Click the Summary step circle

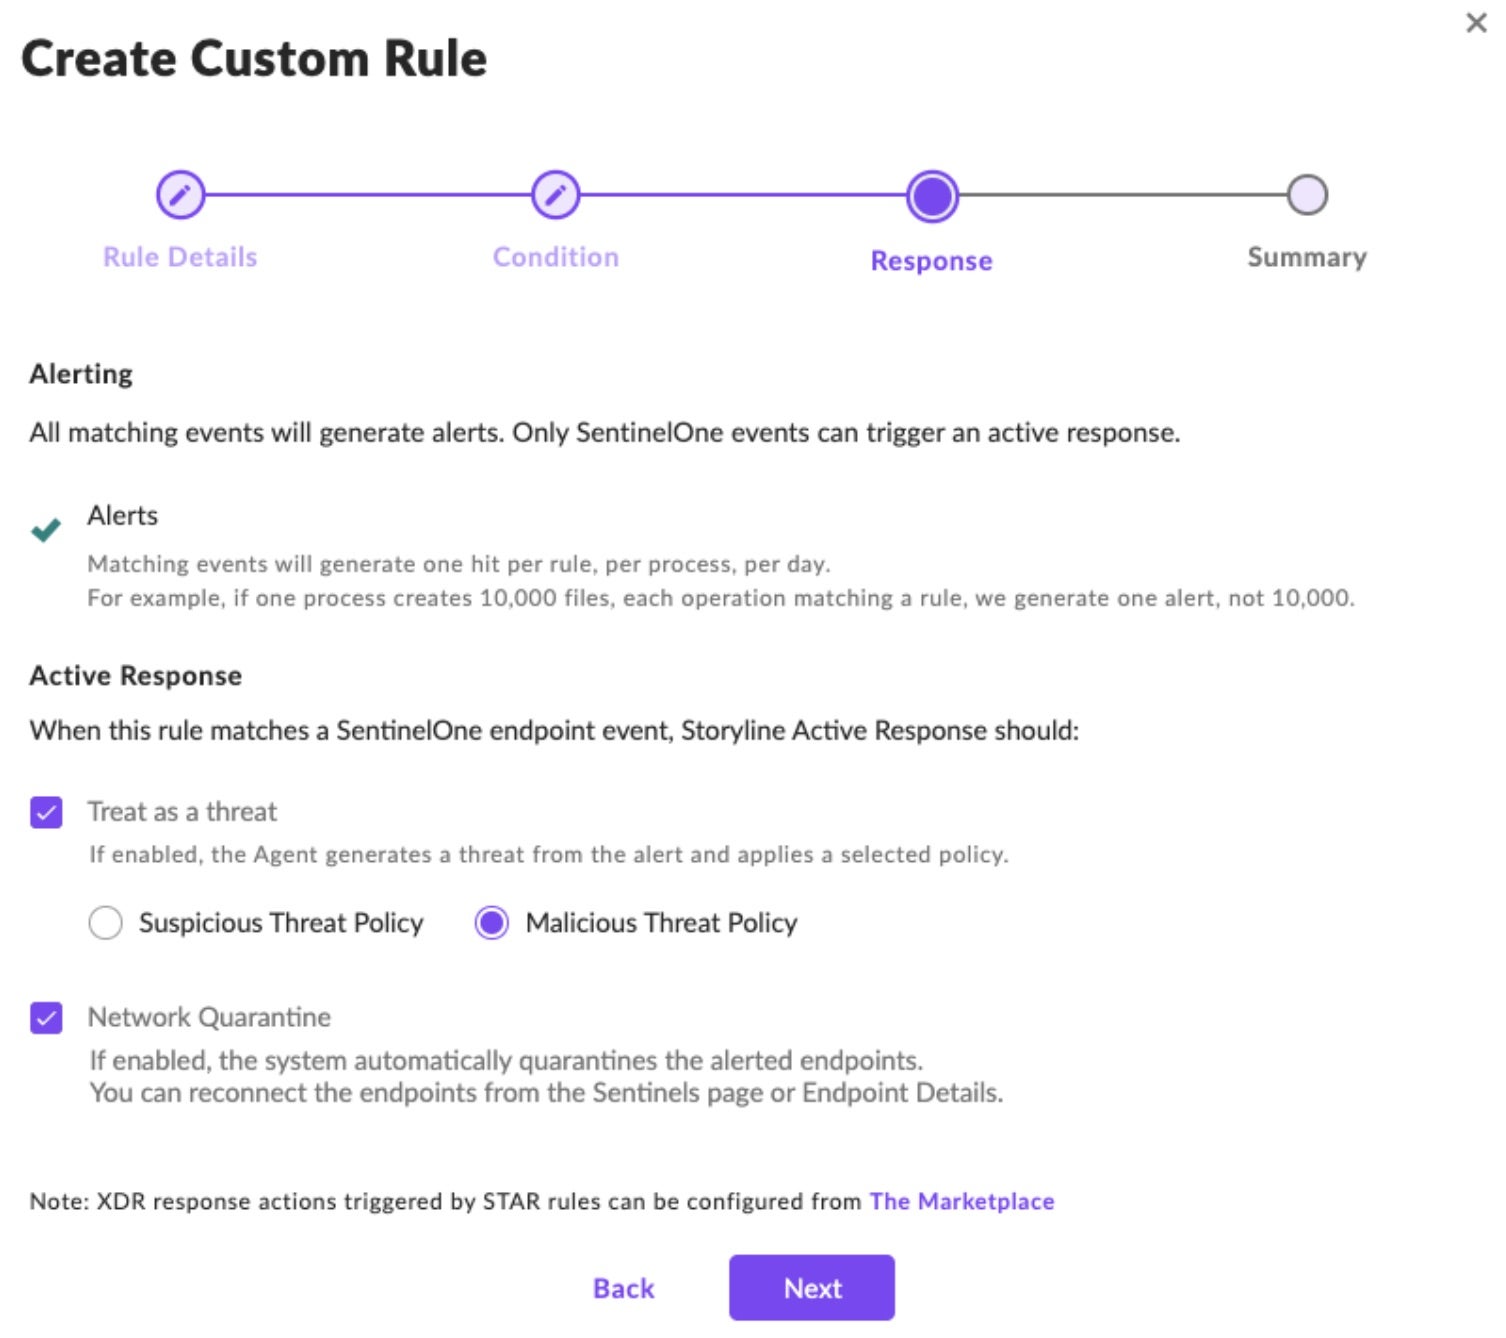[1306, 195]
